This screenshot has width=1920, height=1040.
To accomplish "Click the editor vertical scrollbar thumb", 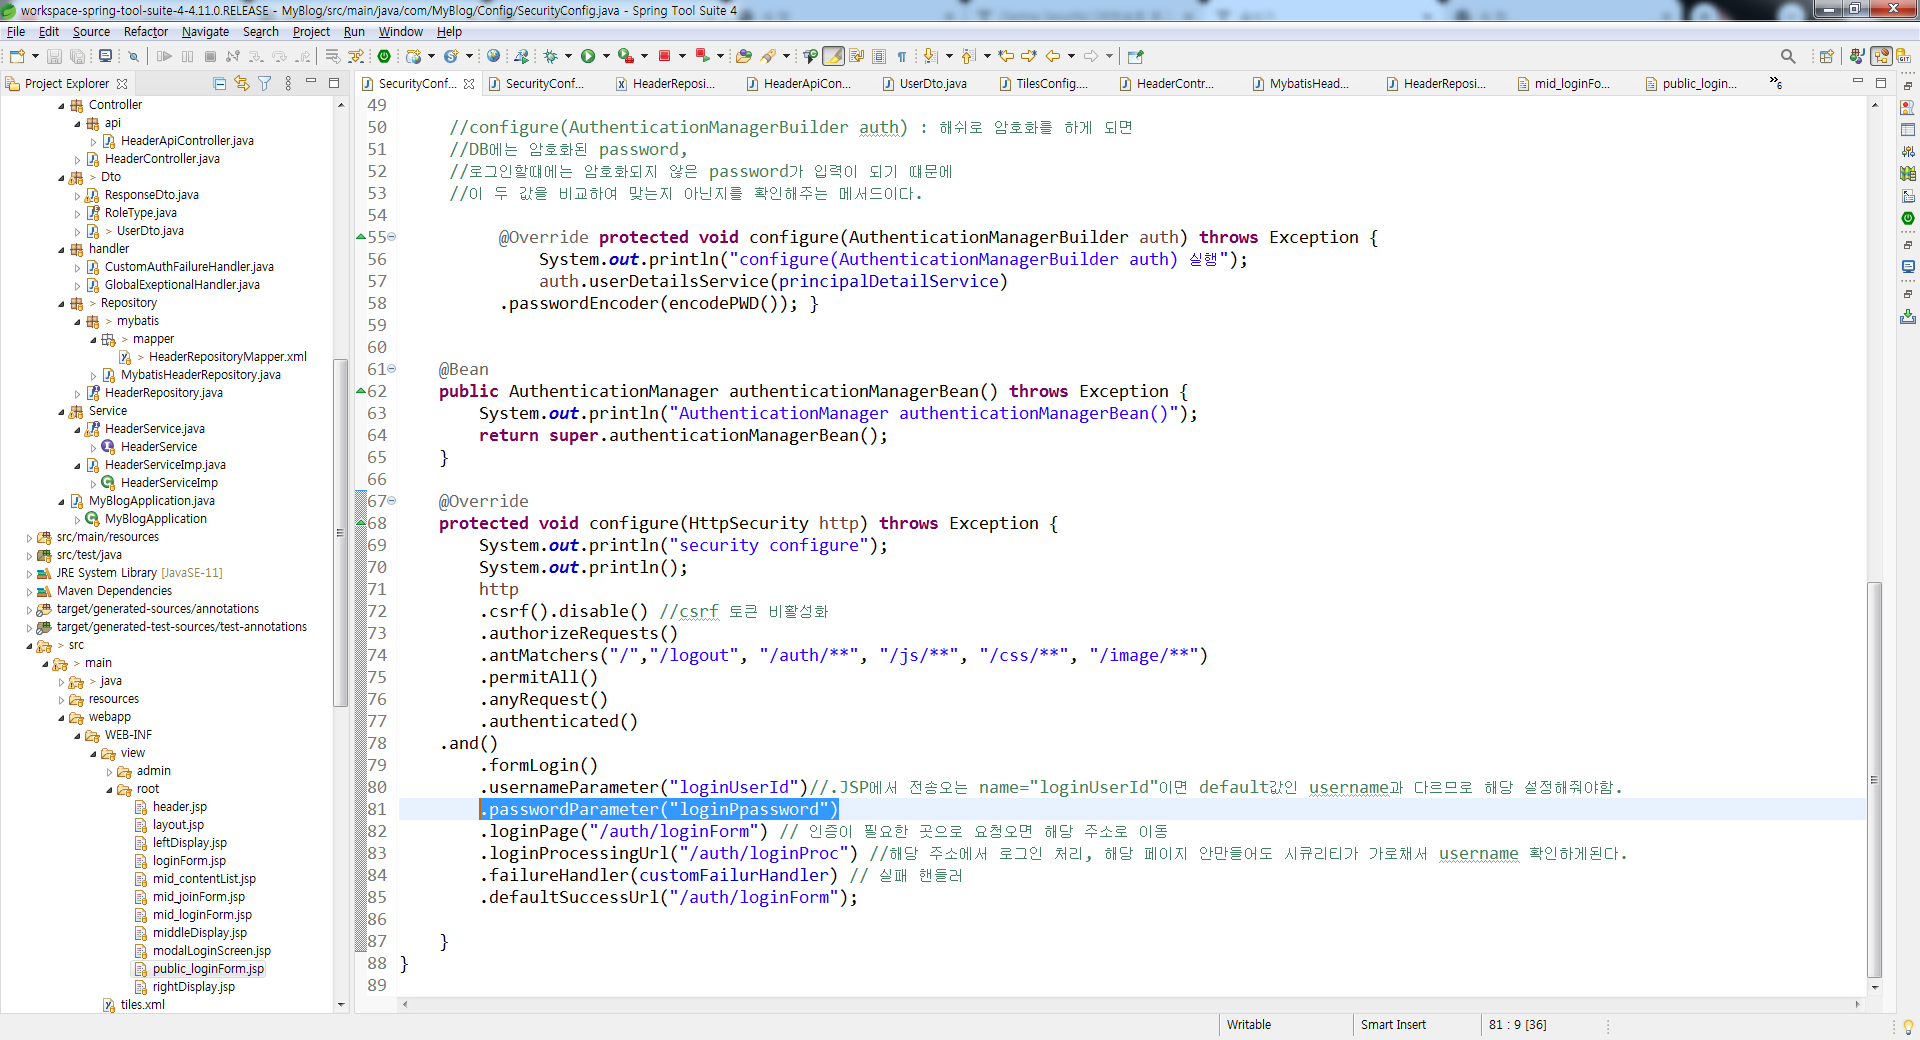I will point(1875,780).
